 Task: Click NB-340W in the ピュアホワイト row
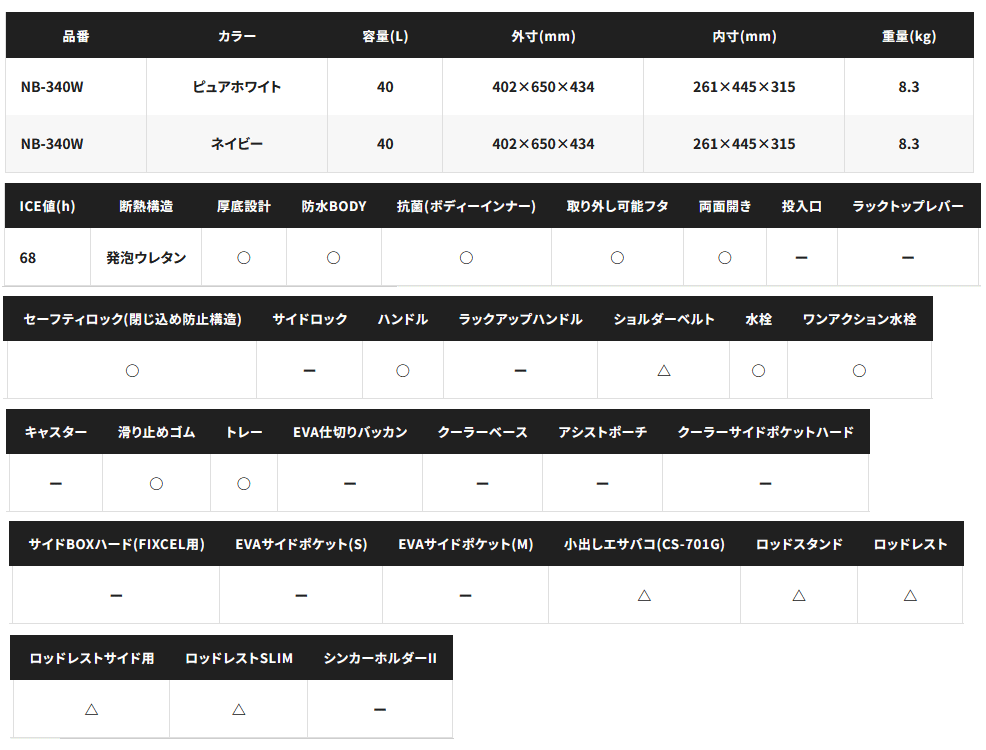[52, 87]
